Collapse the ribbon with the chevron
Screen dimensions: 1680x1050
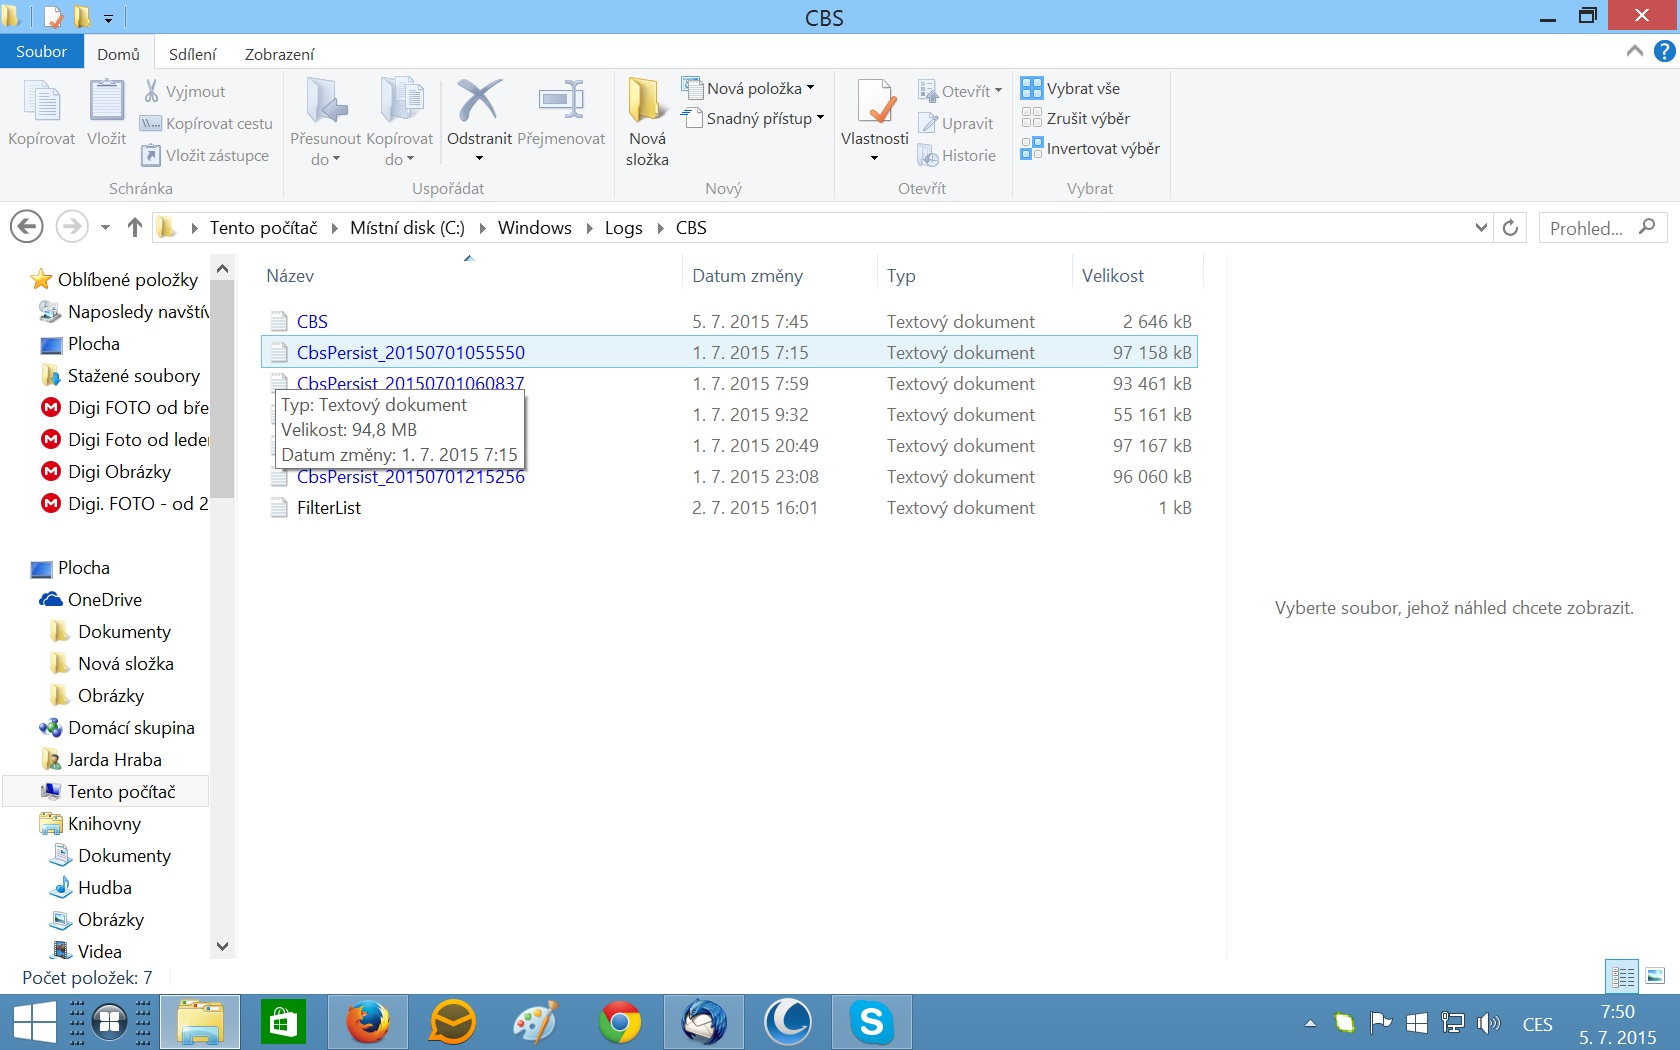pos(1635,51)
